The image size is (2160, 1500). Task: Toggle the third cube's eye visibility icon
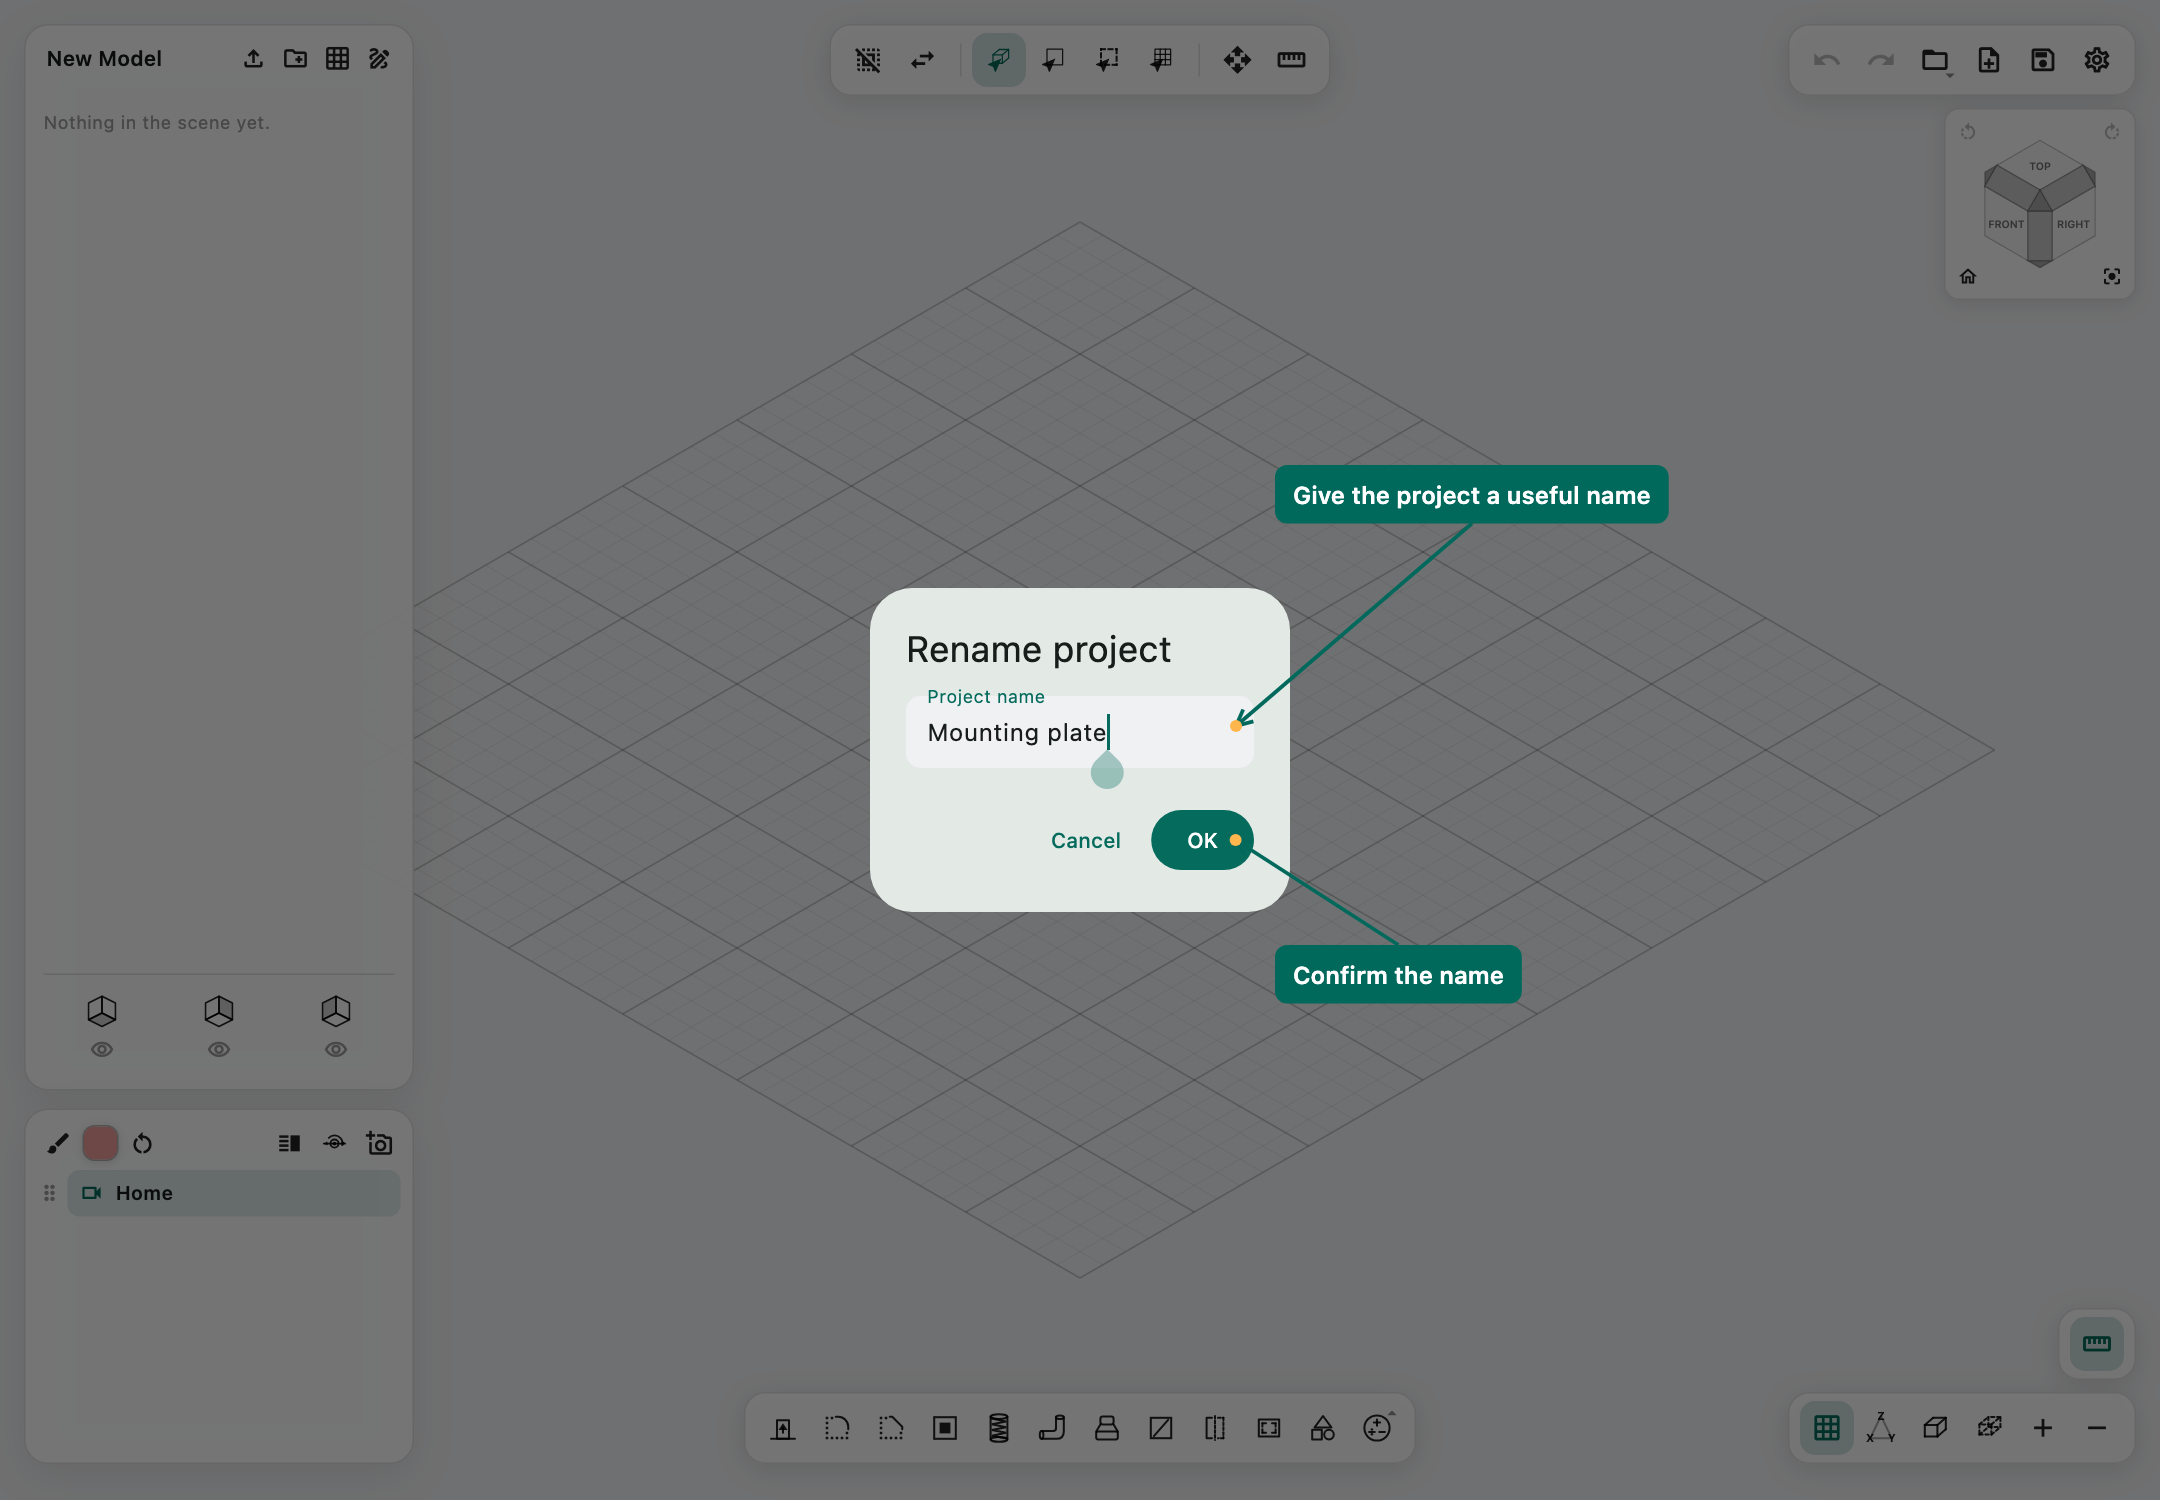point(336,1049)
